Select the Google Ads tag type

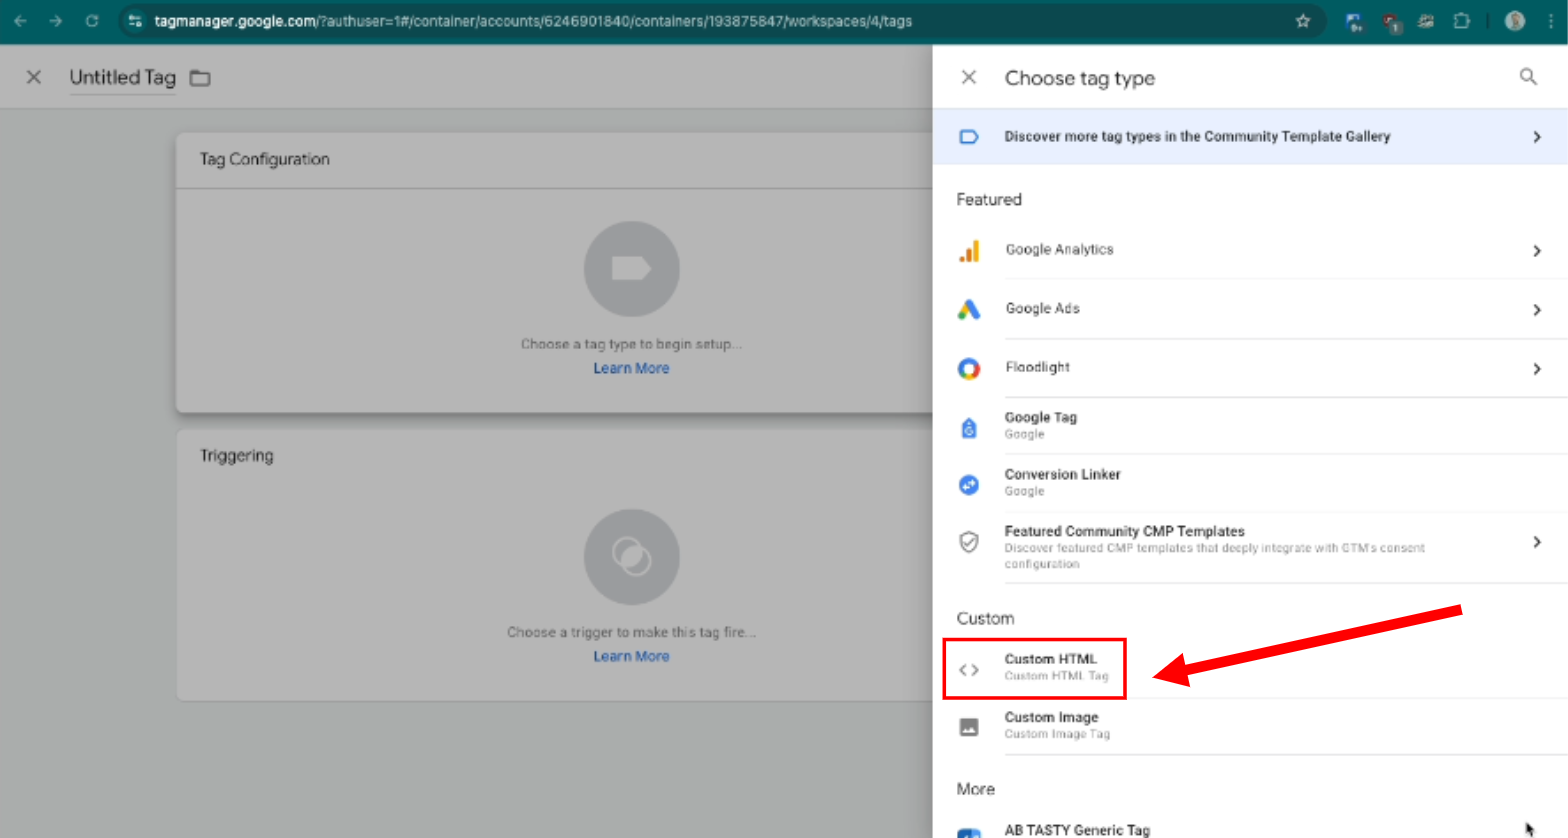coord(1250,310)
